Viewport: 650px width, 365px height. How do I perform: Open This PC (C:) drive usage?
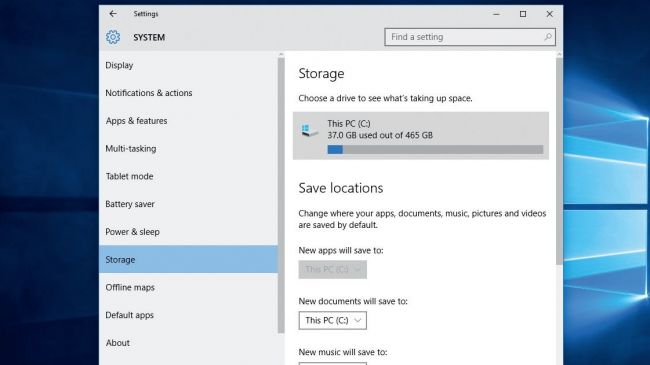tap(421, 136)
